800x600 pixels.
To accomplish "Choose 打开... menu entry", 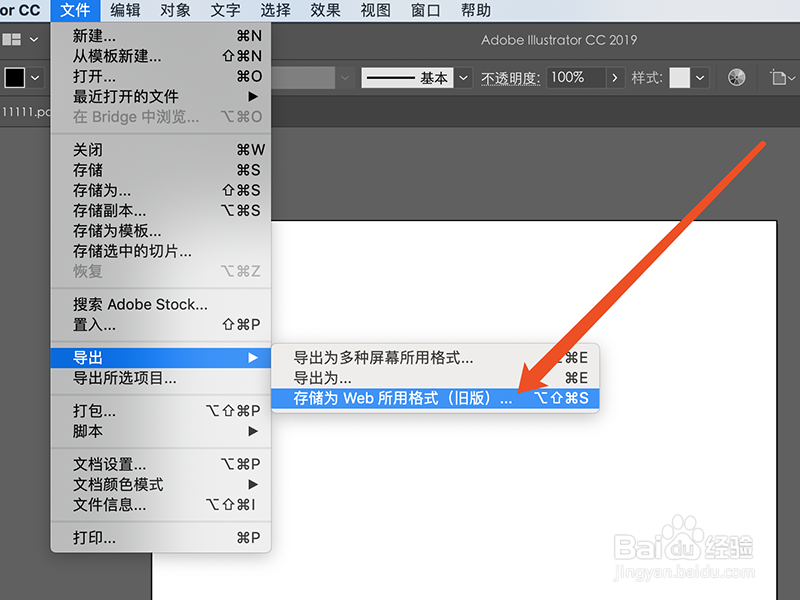I will (161, 77).
